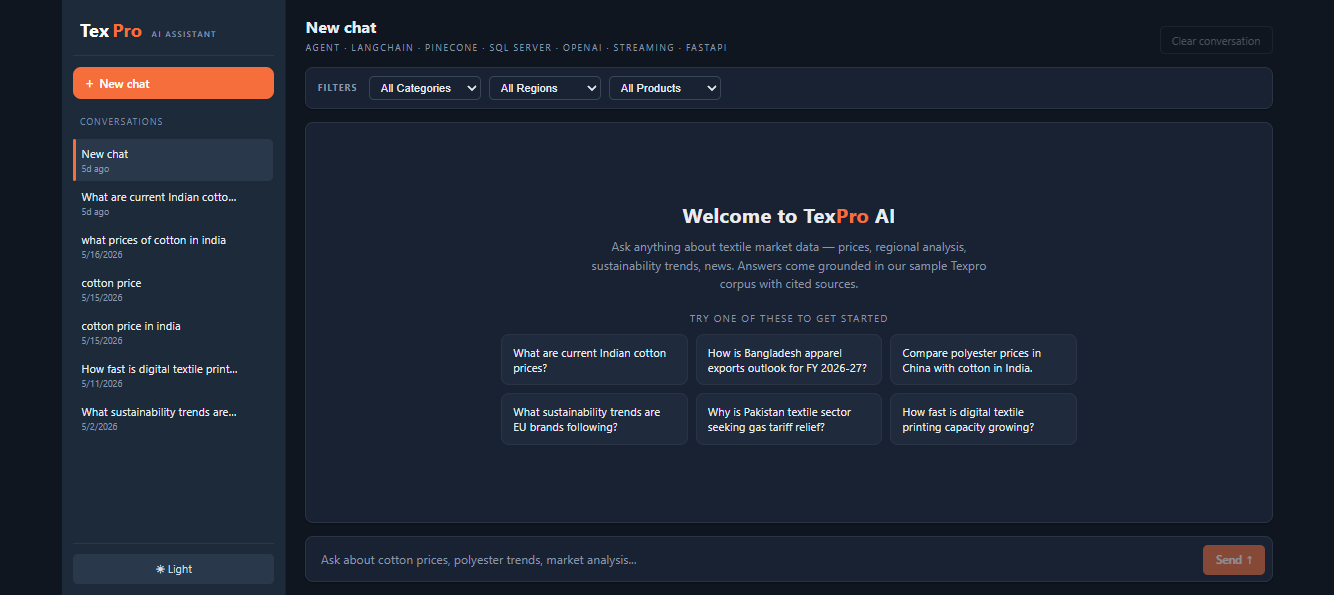The image size is (1334, 595).
Task: Click the CONVERSATIONS section label
Action: (x=121, y=122)
